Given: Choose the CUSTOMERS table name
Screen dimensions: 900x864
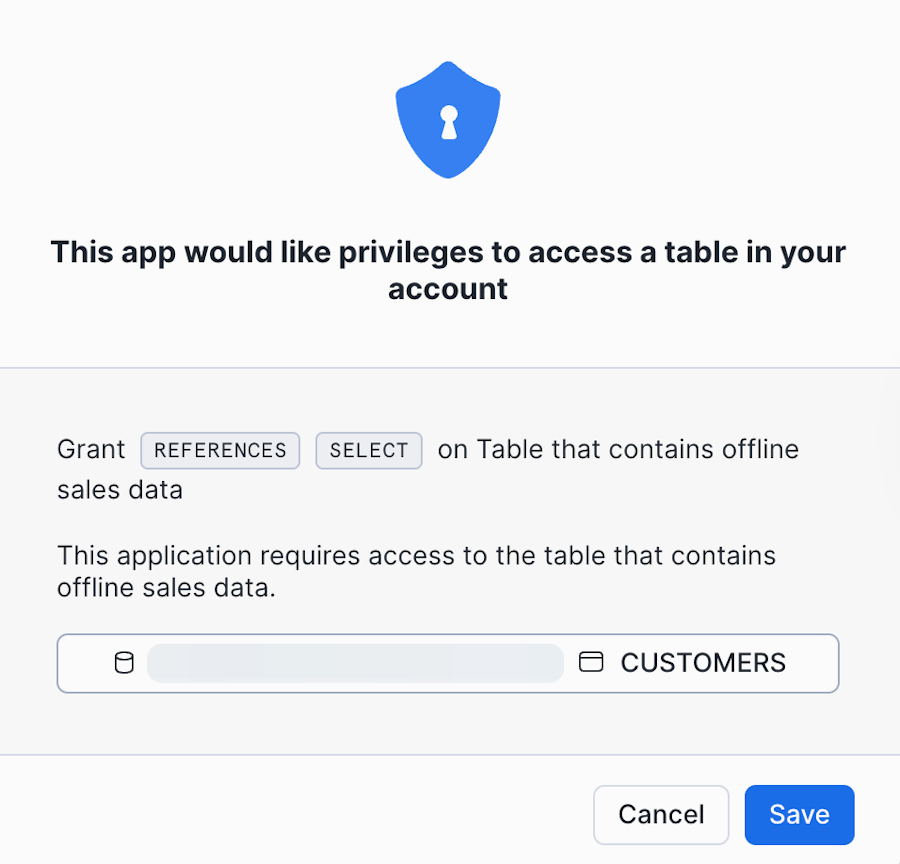Looking at the screenshot, I should tap(703, 663).
